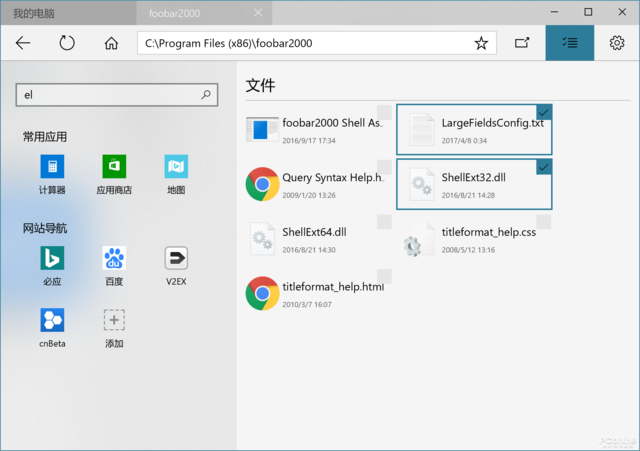Click the ShellExt32.dll file icon
Viewport: 640px width, 451px height.
[422, 184]
